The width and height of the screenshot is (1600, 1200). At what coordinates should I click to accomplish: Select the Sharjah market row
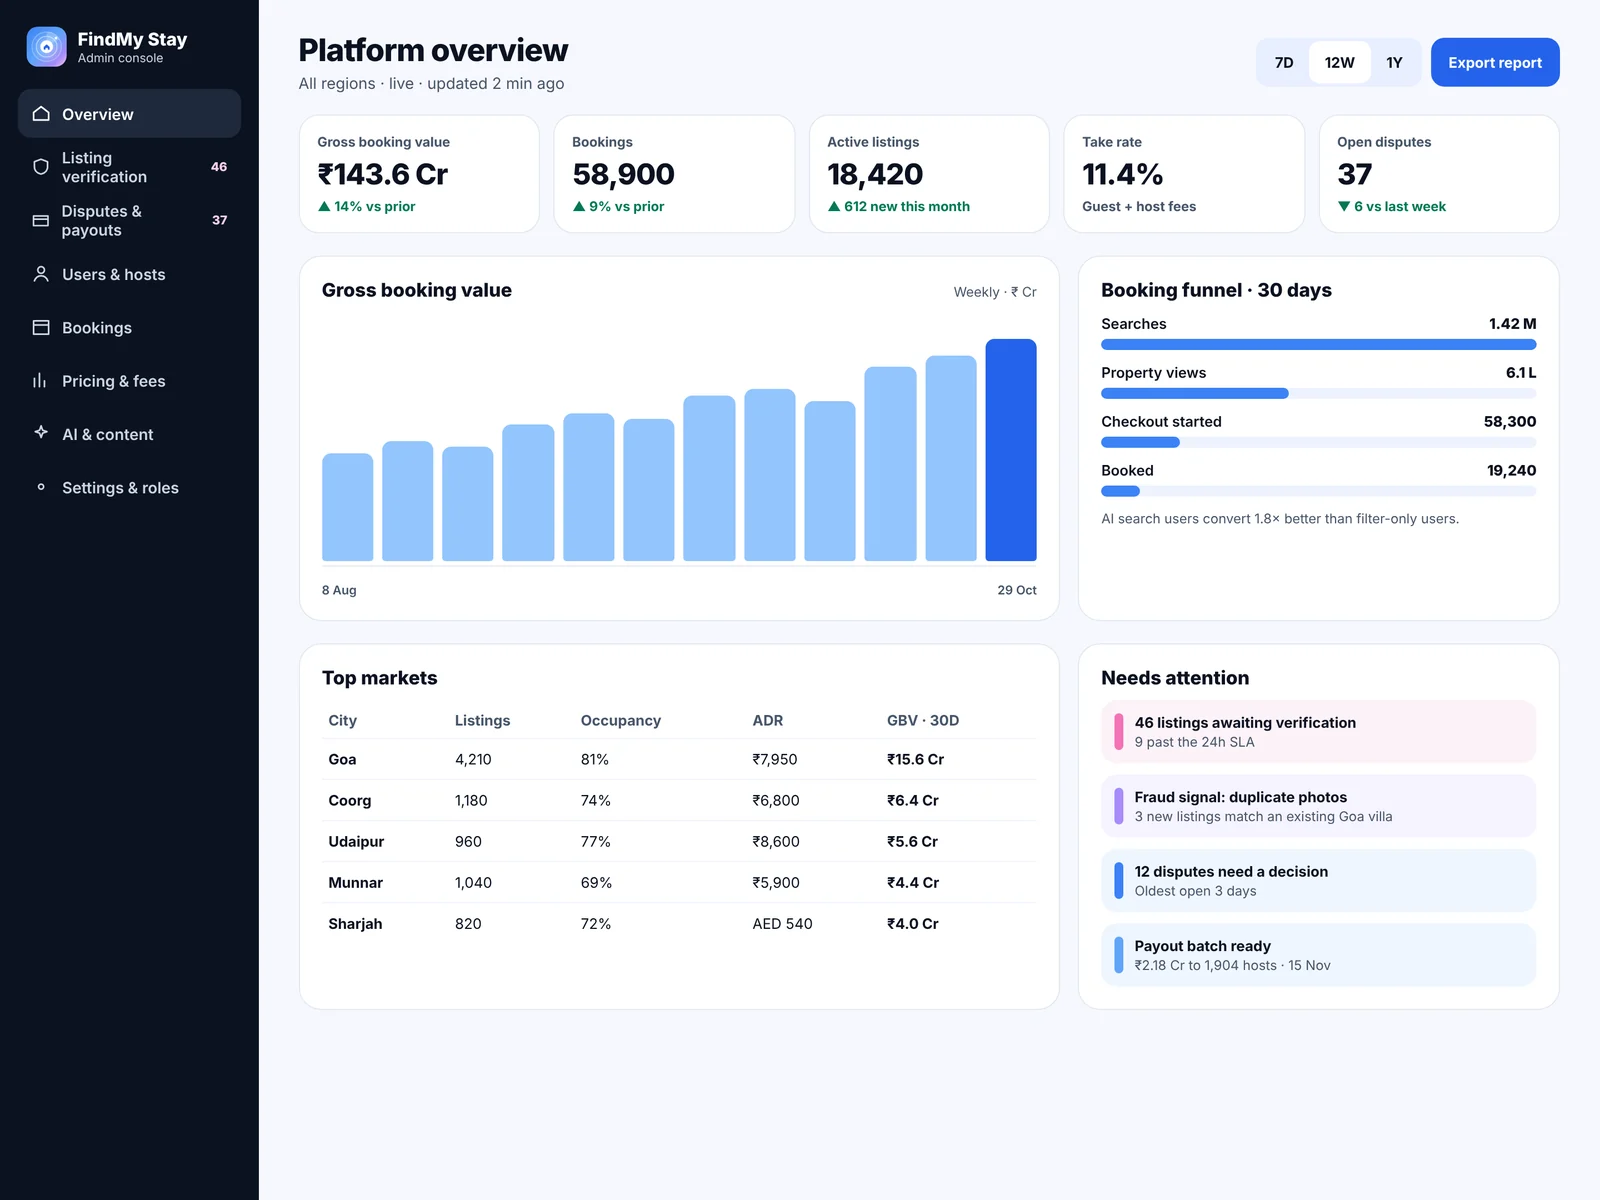click(679, 923)
